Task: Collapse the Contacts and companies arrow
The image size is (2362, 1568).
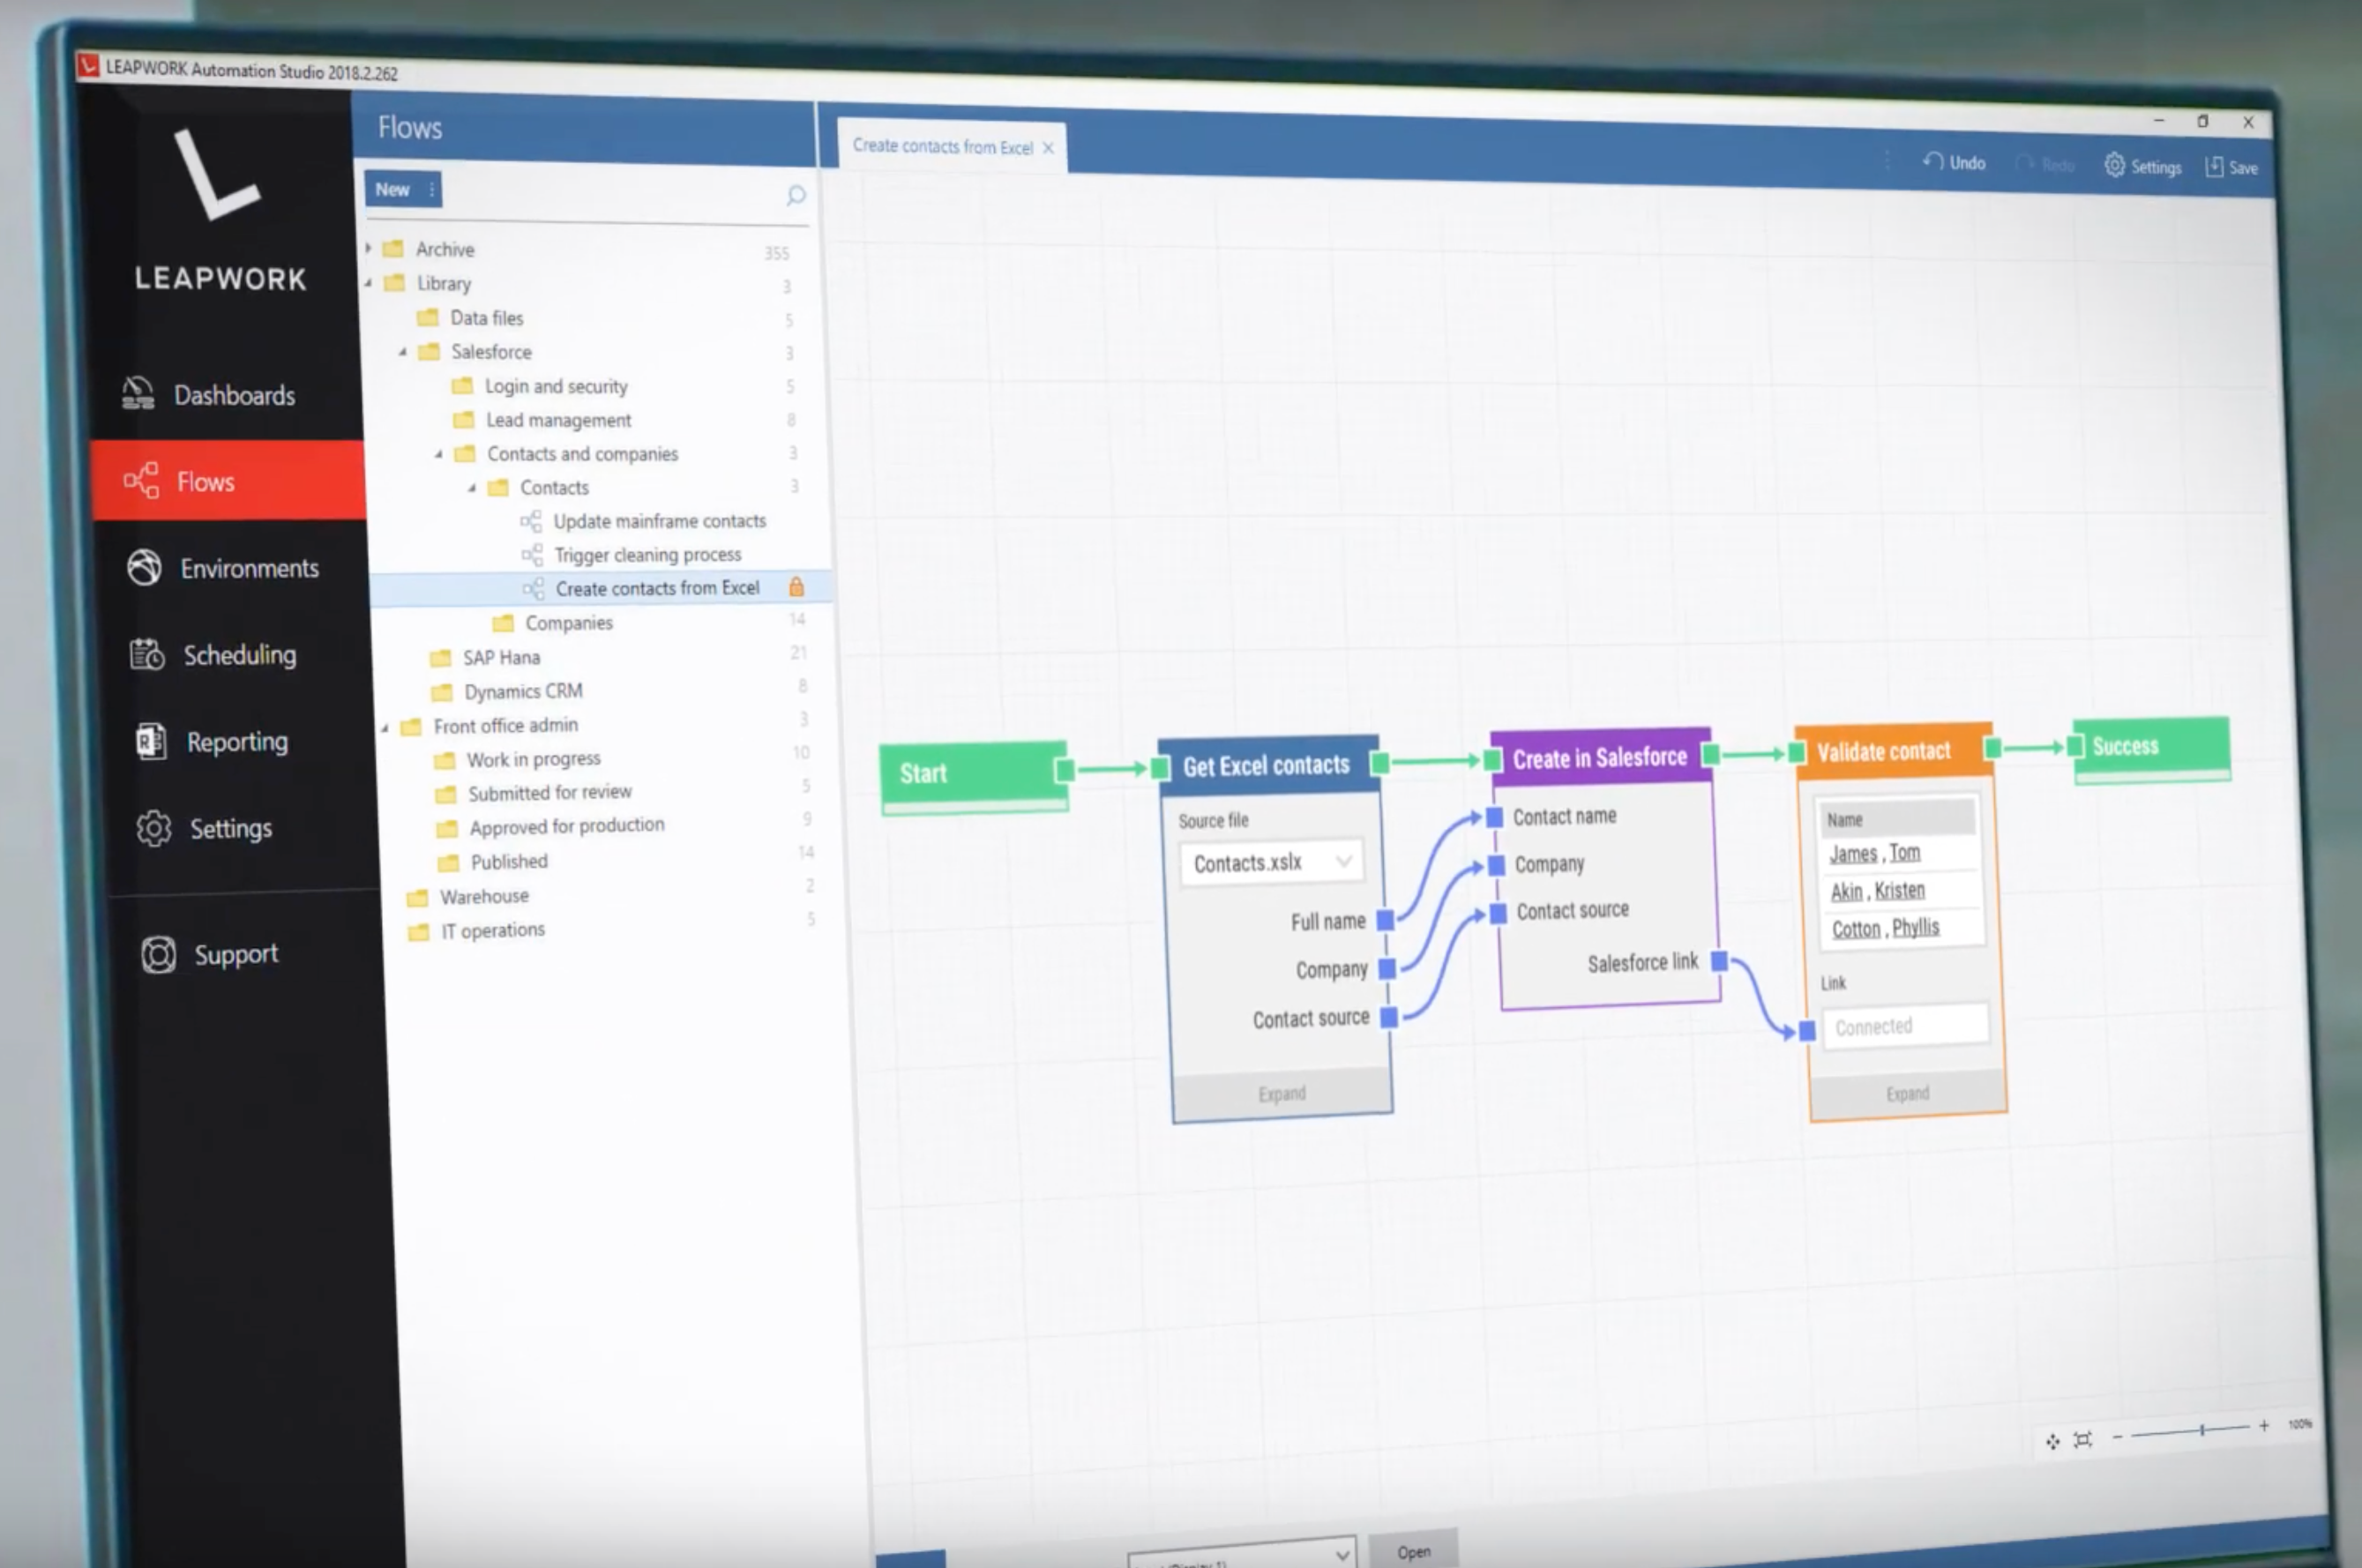Action: pos(438,454)
